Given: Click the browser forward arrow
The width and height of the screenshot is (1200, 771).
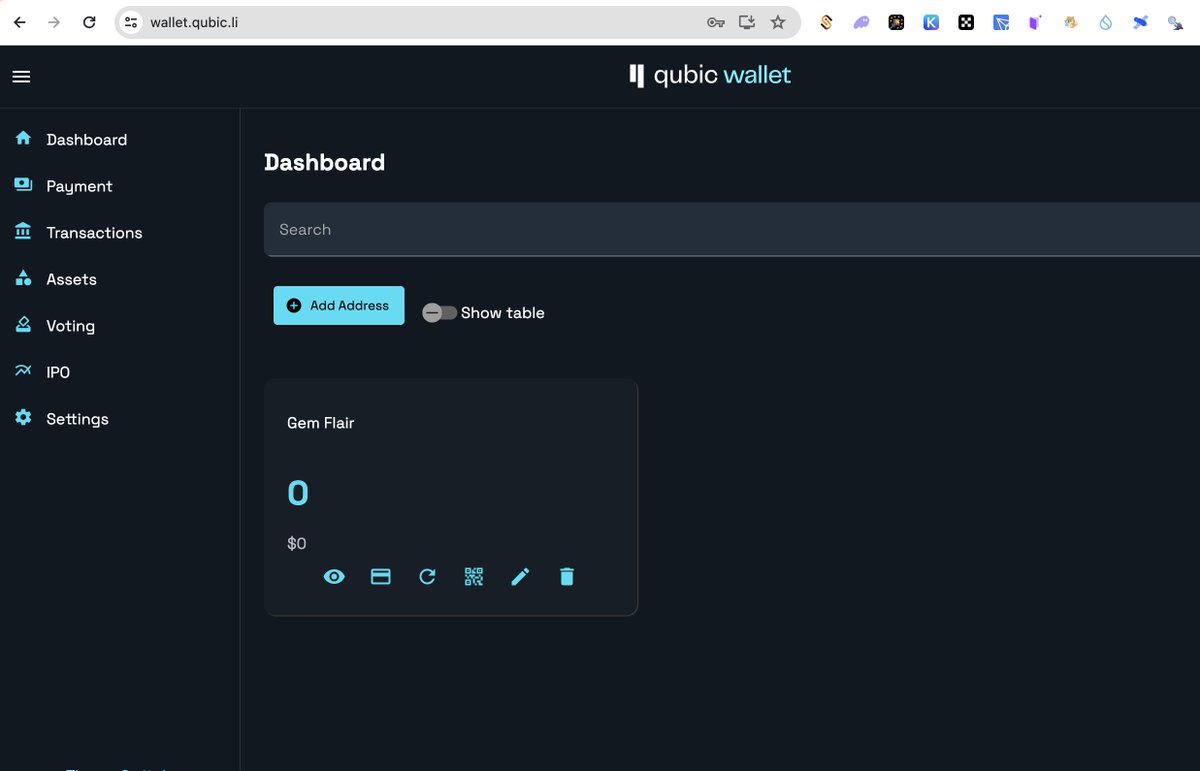Looking at the screenshot, I should point(54,22).
